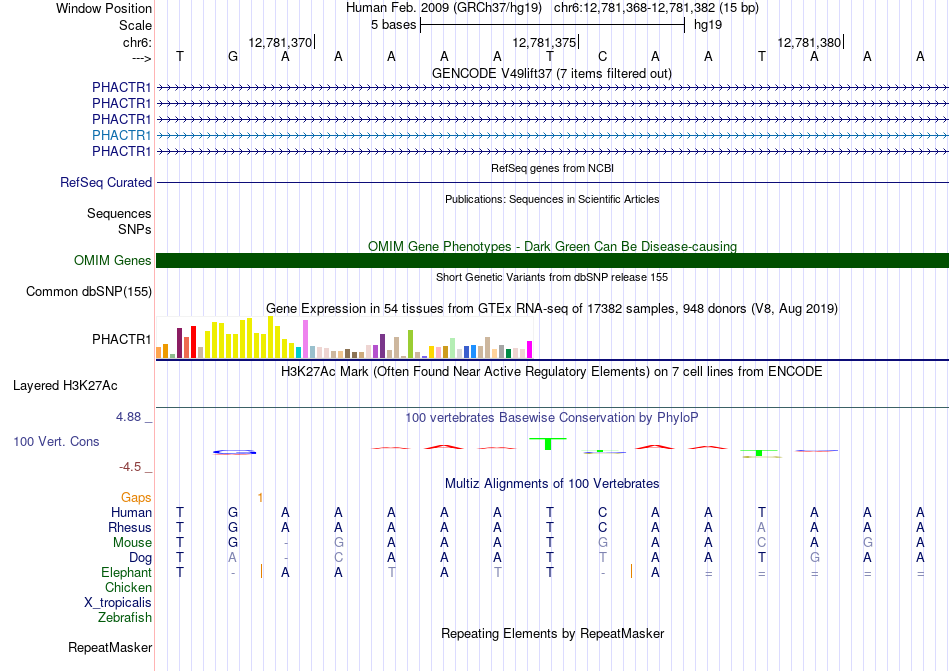Open the Common dbSNP(155) track label
Image resolution: width=950 pixels, height=671 pixels.
point(89,291)
